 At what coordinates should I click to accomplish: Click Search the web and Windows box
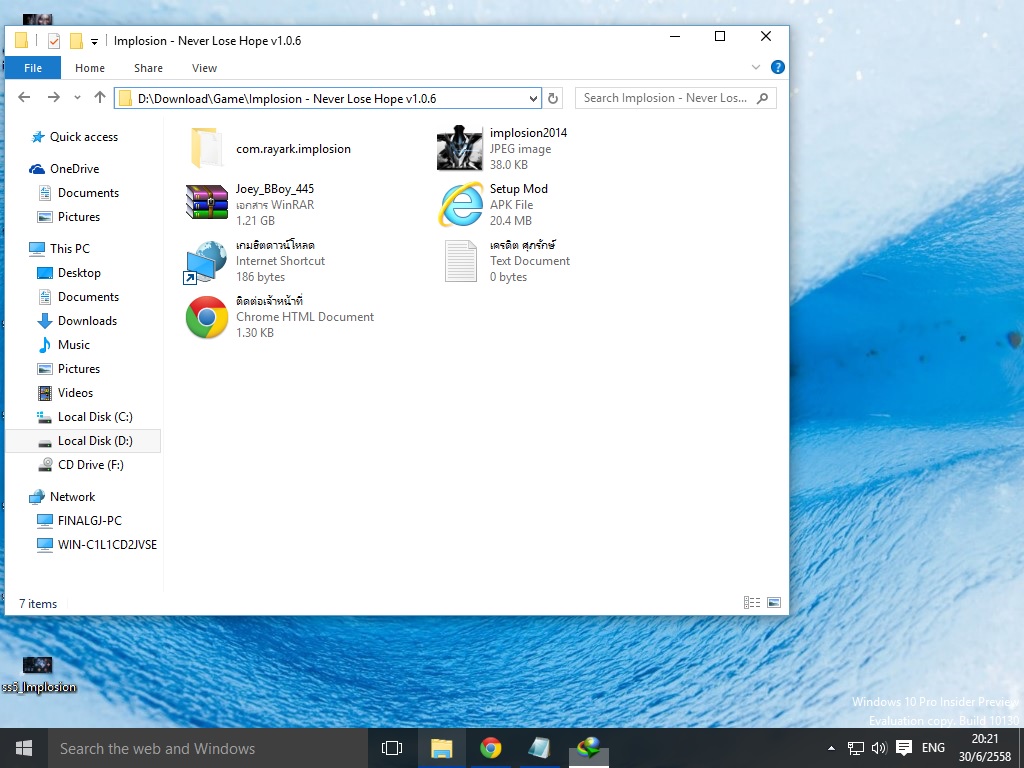tap(208, 748)
